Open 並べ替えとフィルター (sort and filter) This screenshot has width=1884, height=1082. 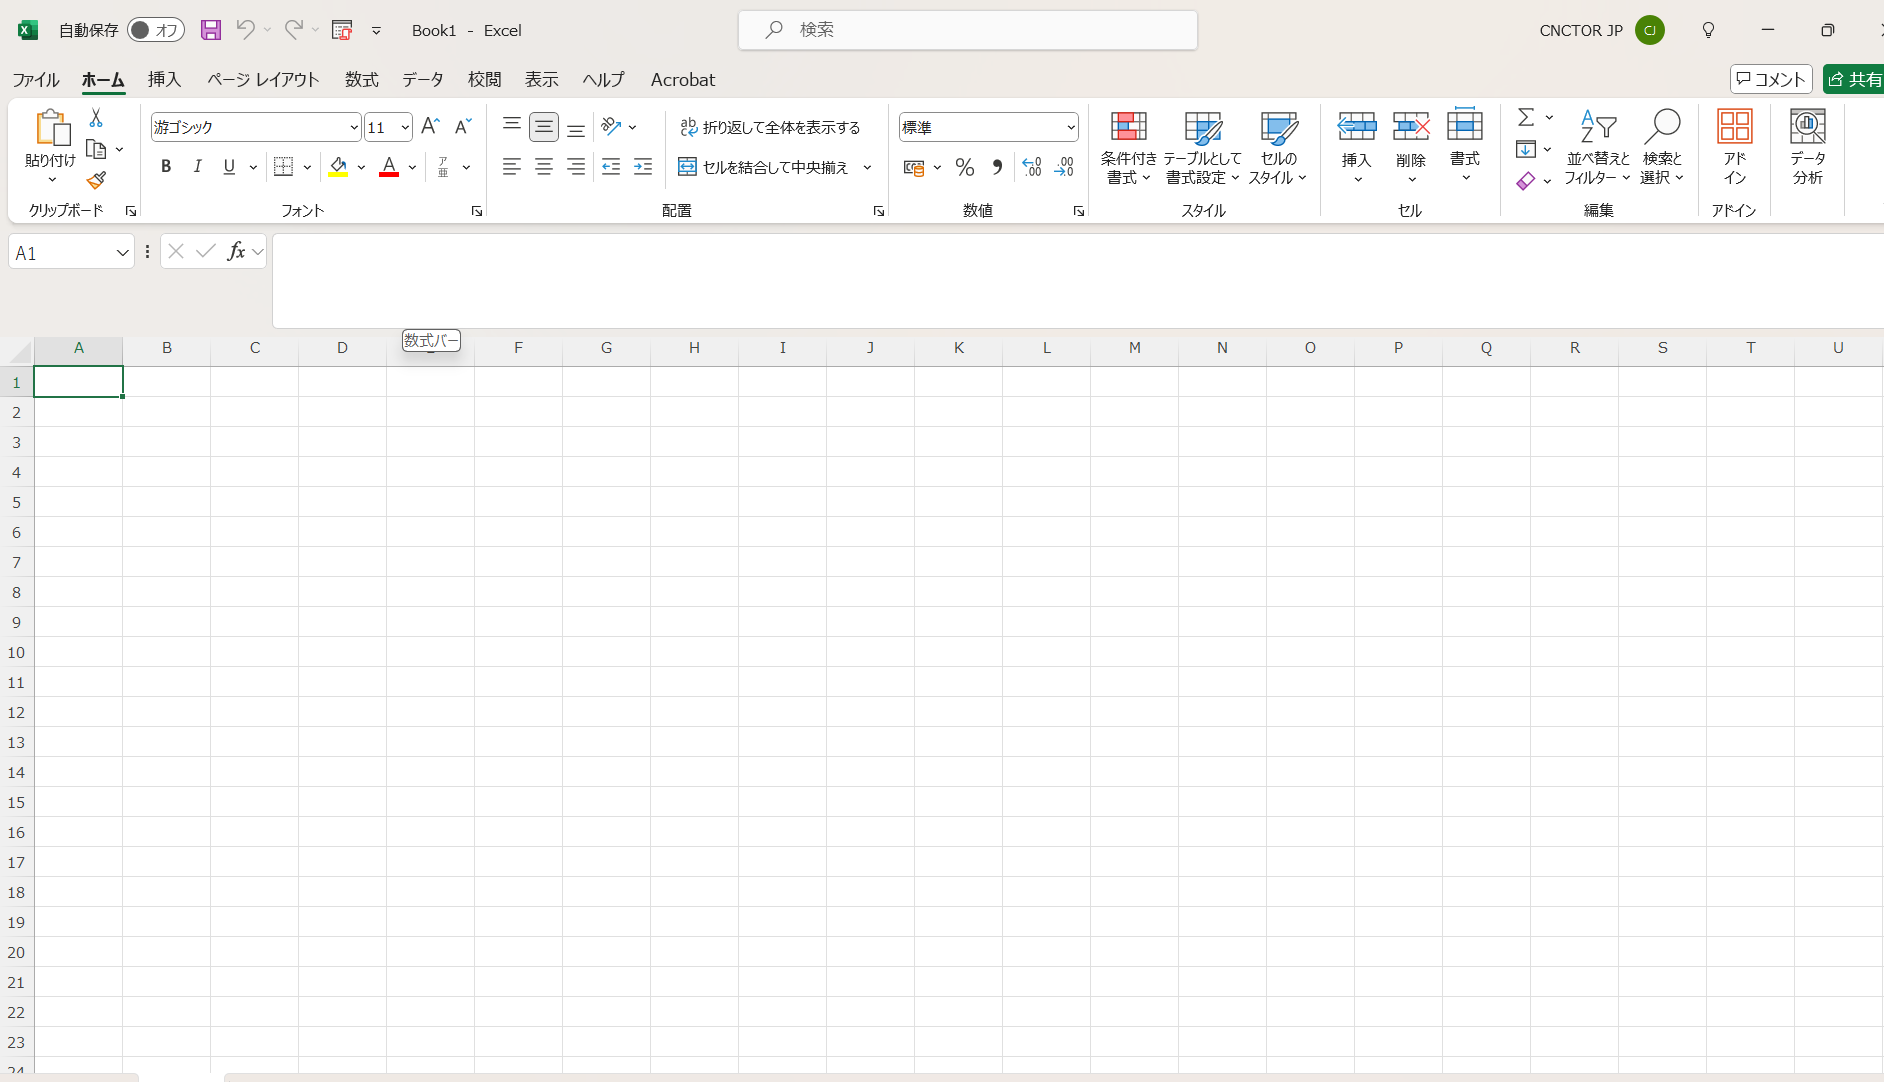[1597, 148]
